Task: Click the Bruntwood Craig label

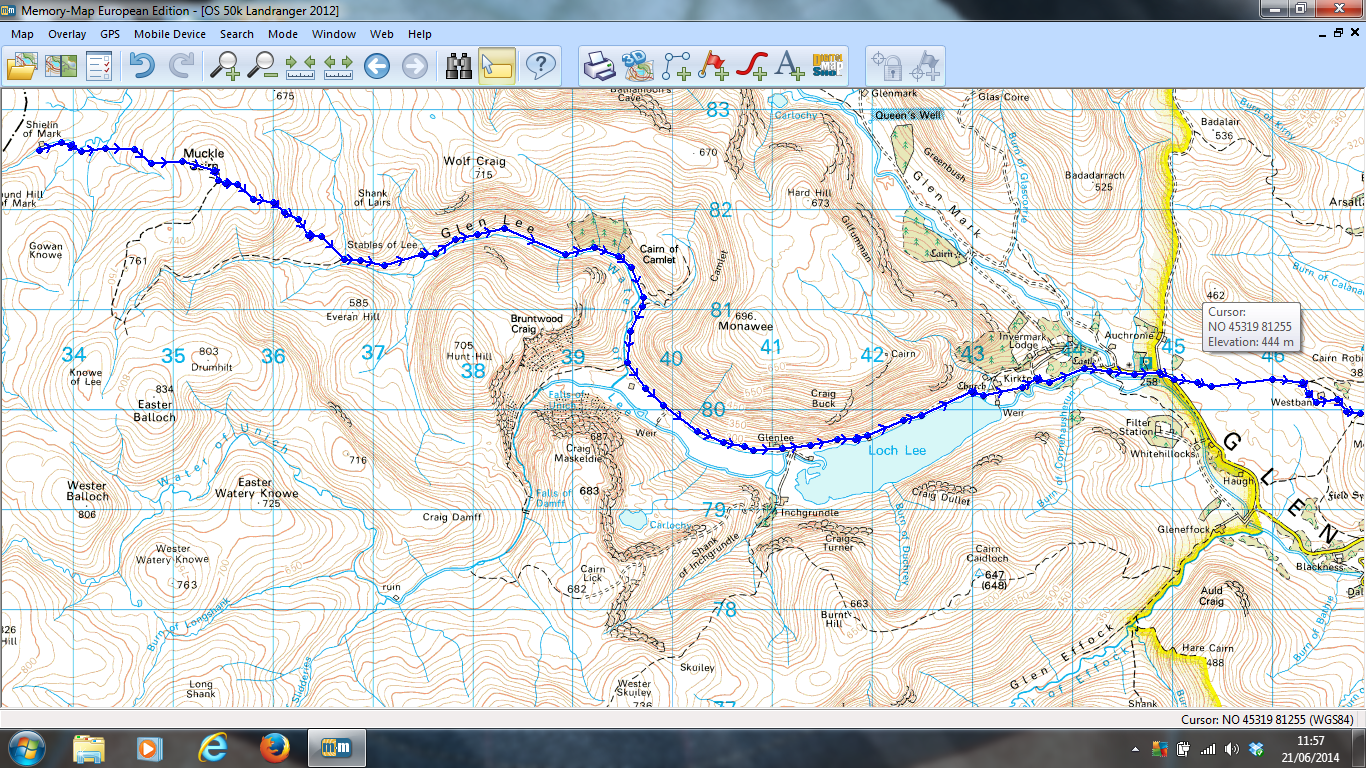Action: [x=537, y=324]
